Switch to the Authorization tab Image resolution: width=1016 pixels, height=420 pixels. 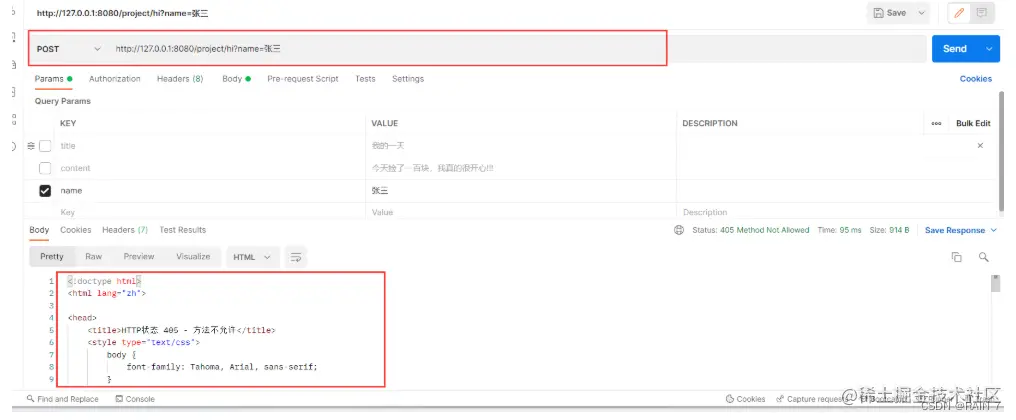[x=115, y=79]
